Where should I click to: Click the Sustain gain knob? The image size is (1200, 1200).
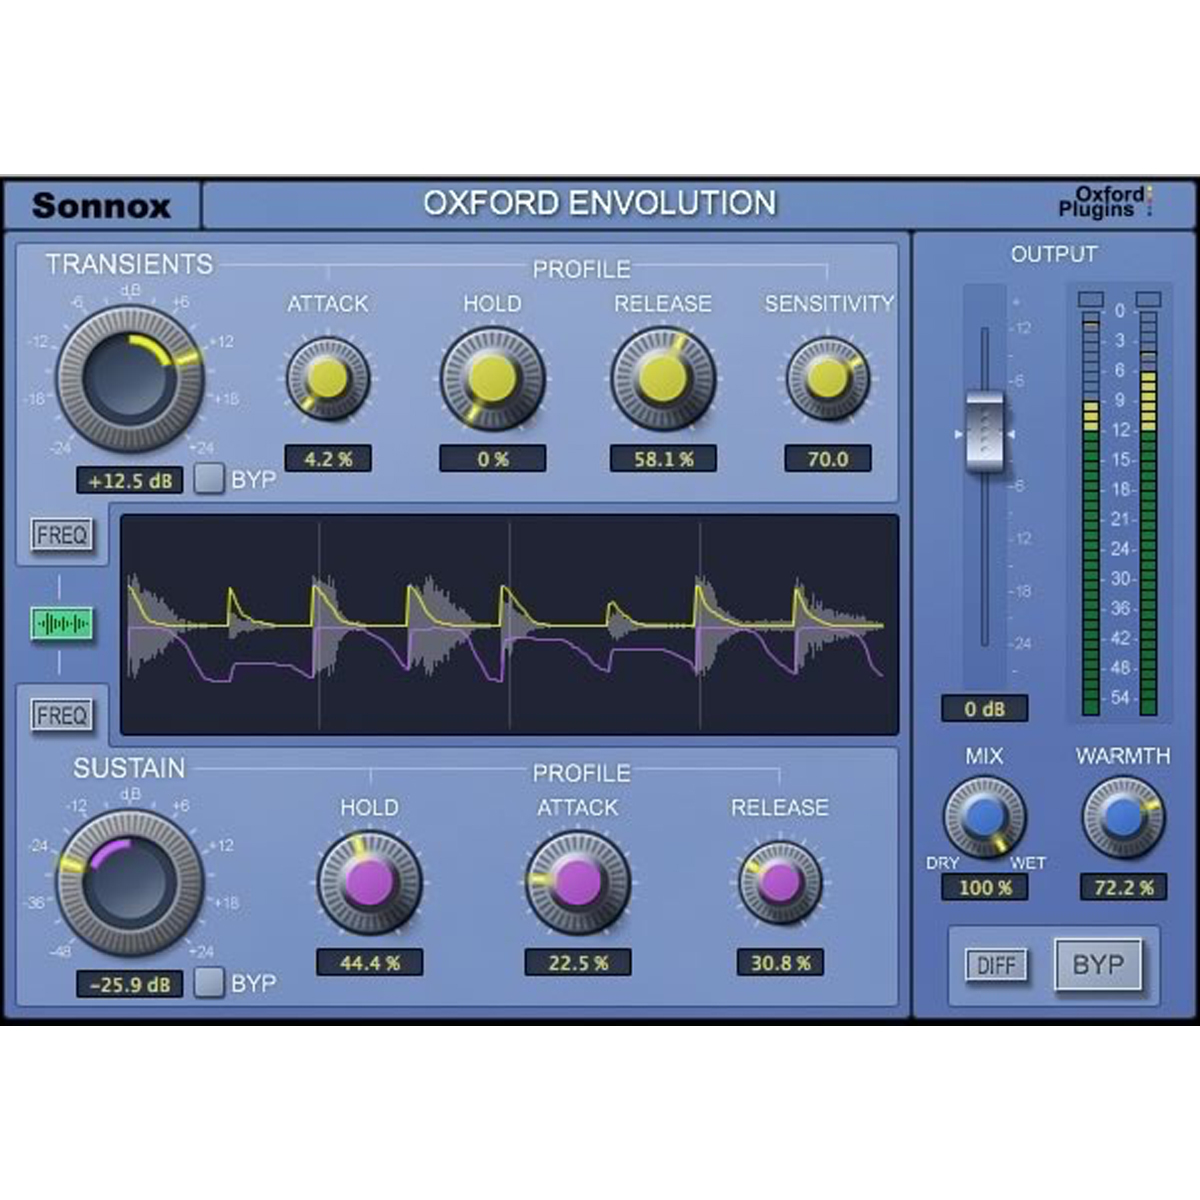pyautogui.click(x=129, y=884)
